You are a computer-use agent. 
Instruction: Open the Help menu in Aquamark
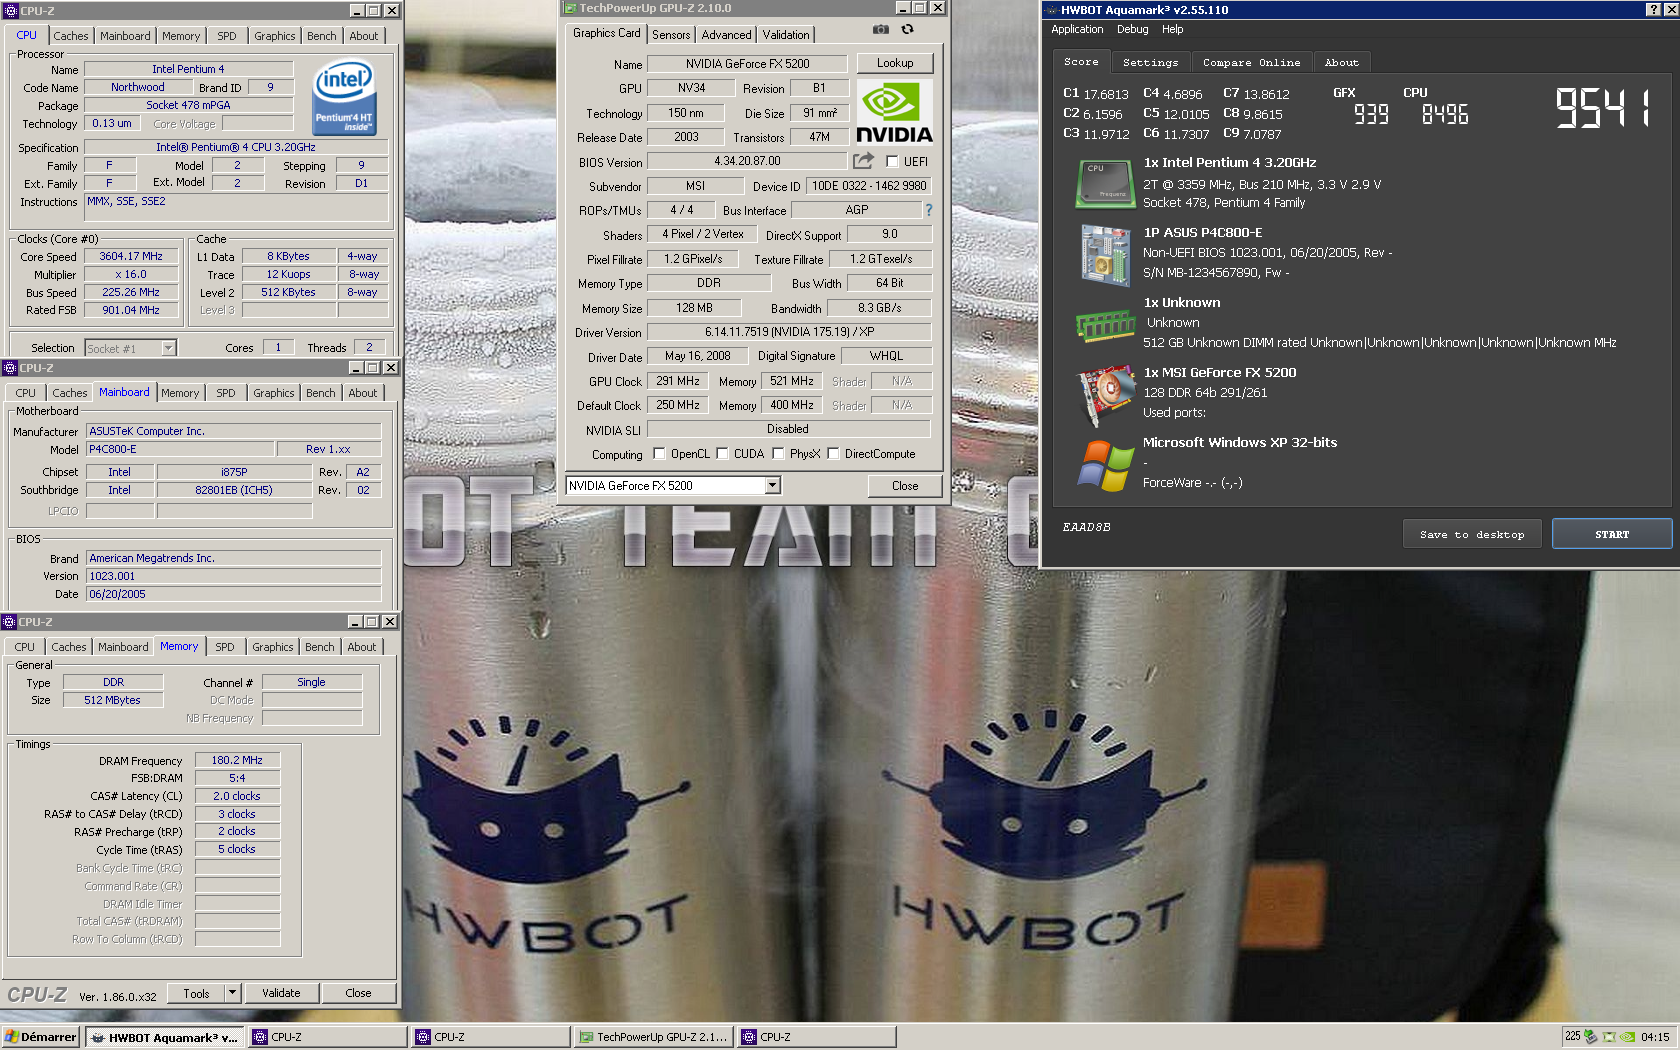point(1172,29)
